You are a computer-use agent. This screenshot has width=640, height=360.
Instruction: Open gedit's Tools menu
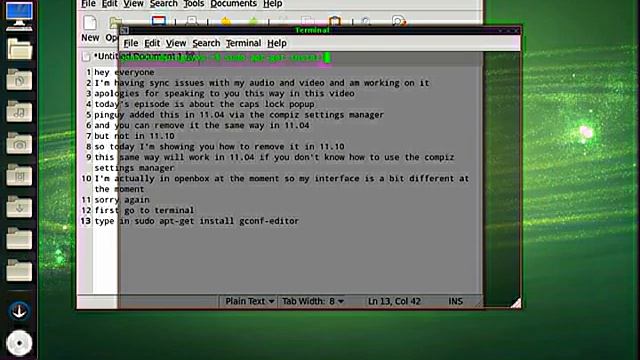[193, 4]
